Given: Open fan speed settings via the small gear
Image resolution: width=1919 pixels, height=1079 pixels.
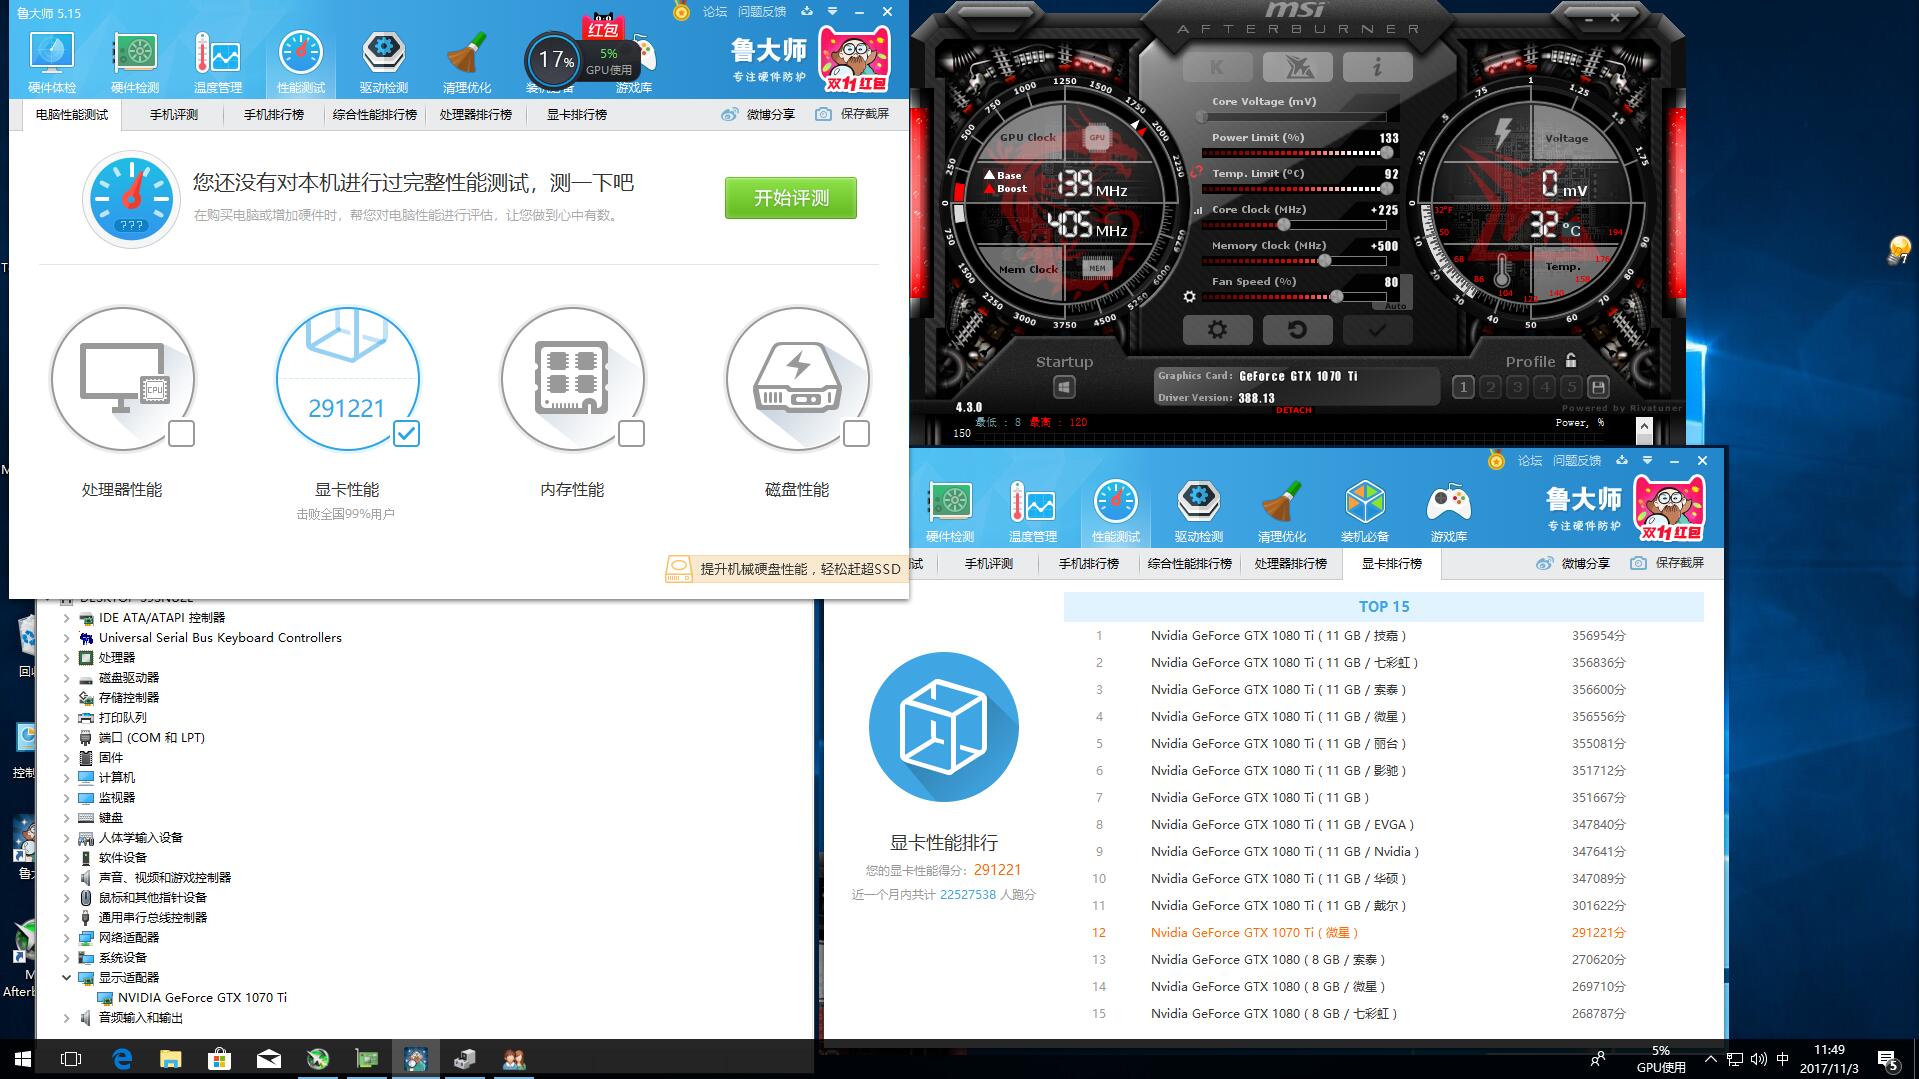Looking at the screenshot, I should coord(1189,297).
